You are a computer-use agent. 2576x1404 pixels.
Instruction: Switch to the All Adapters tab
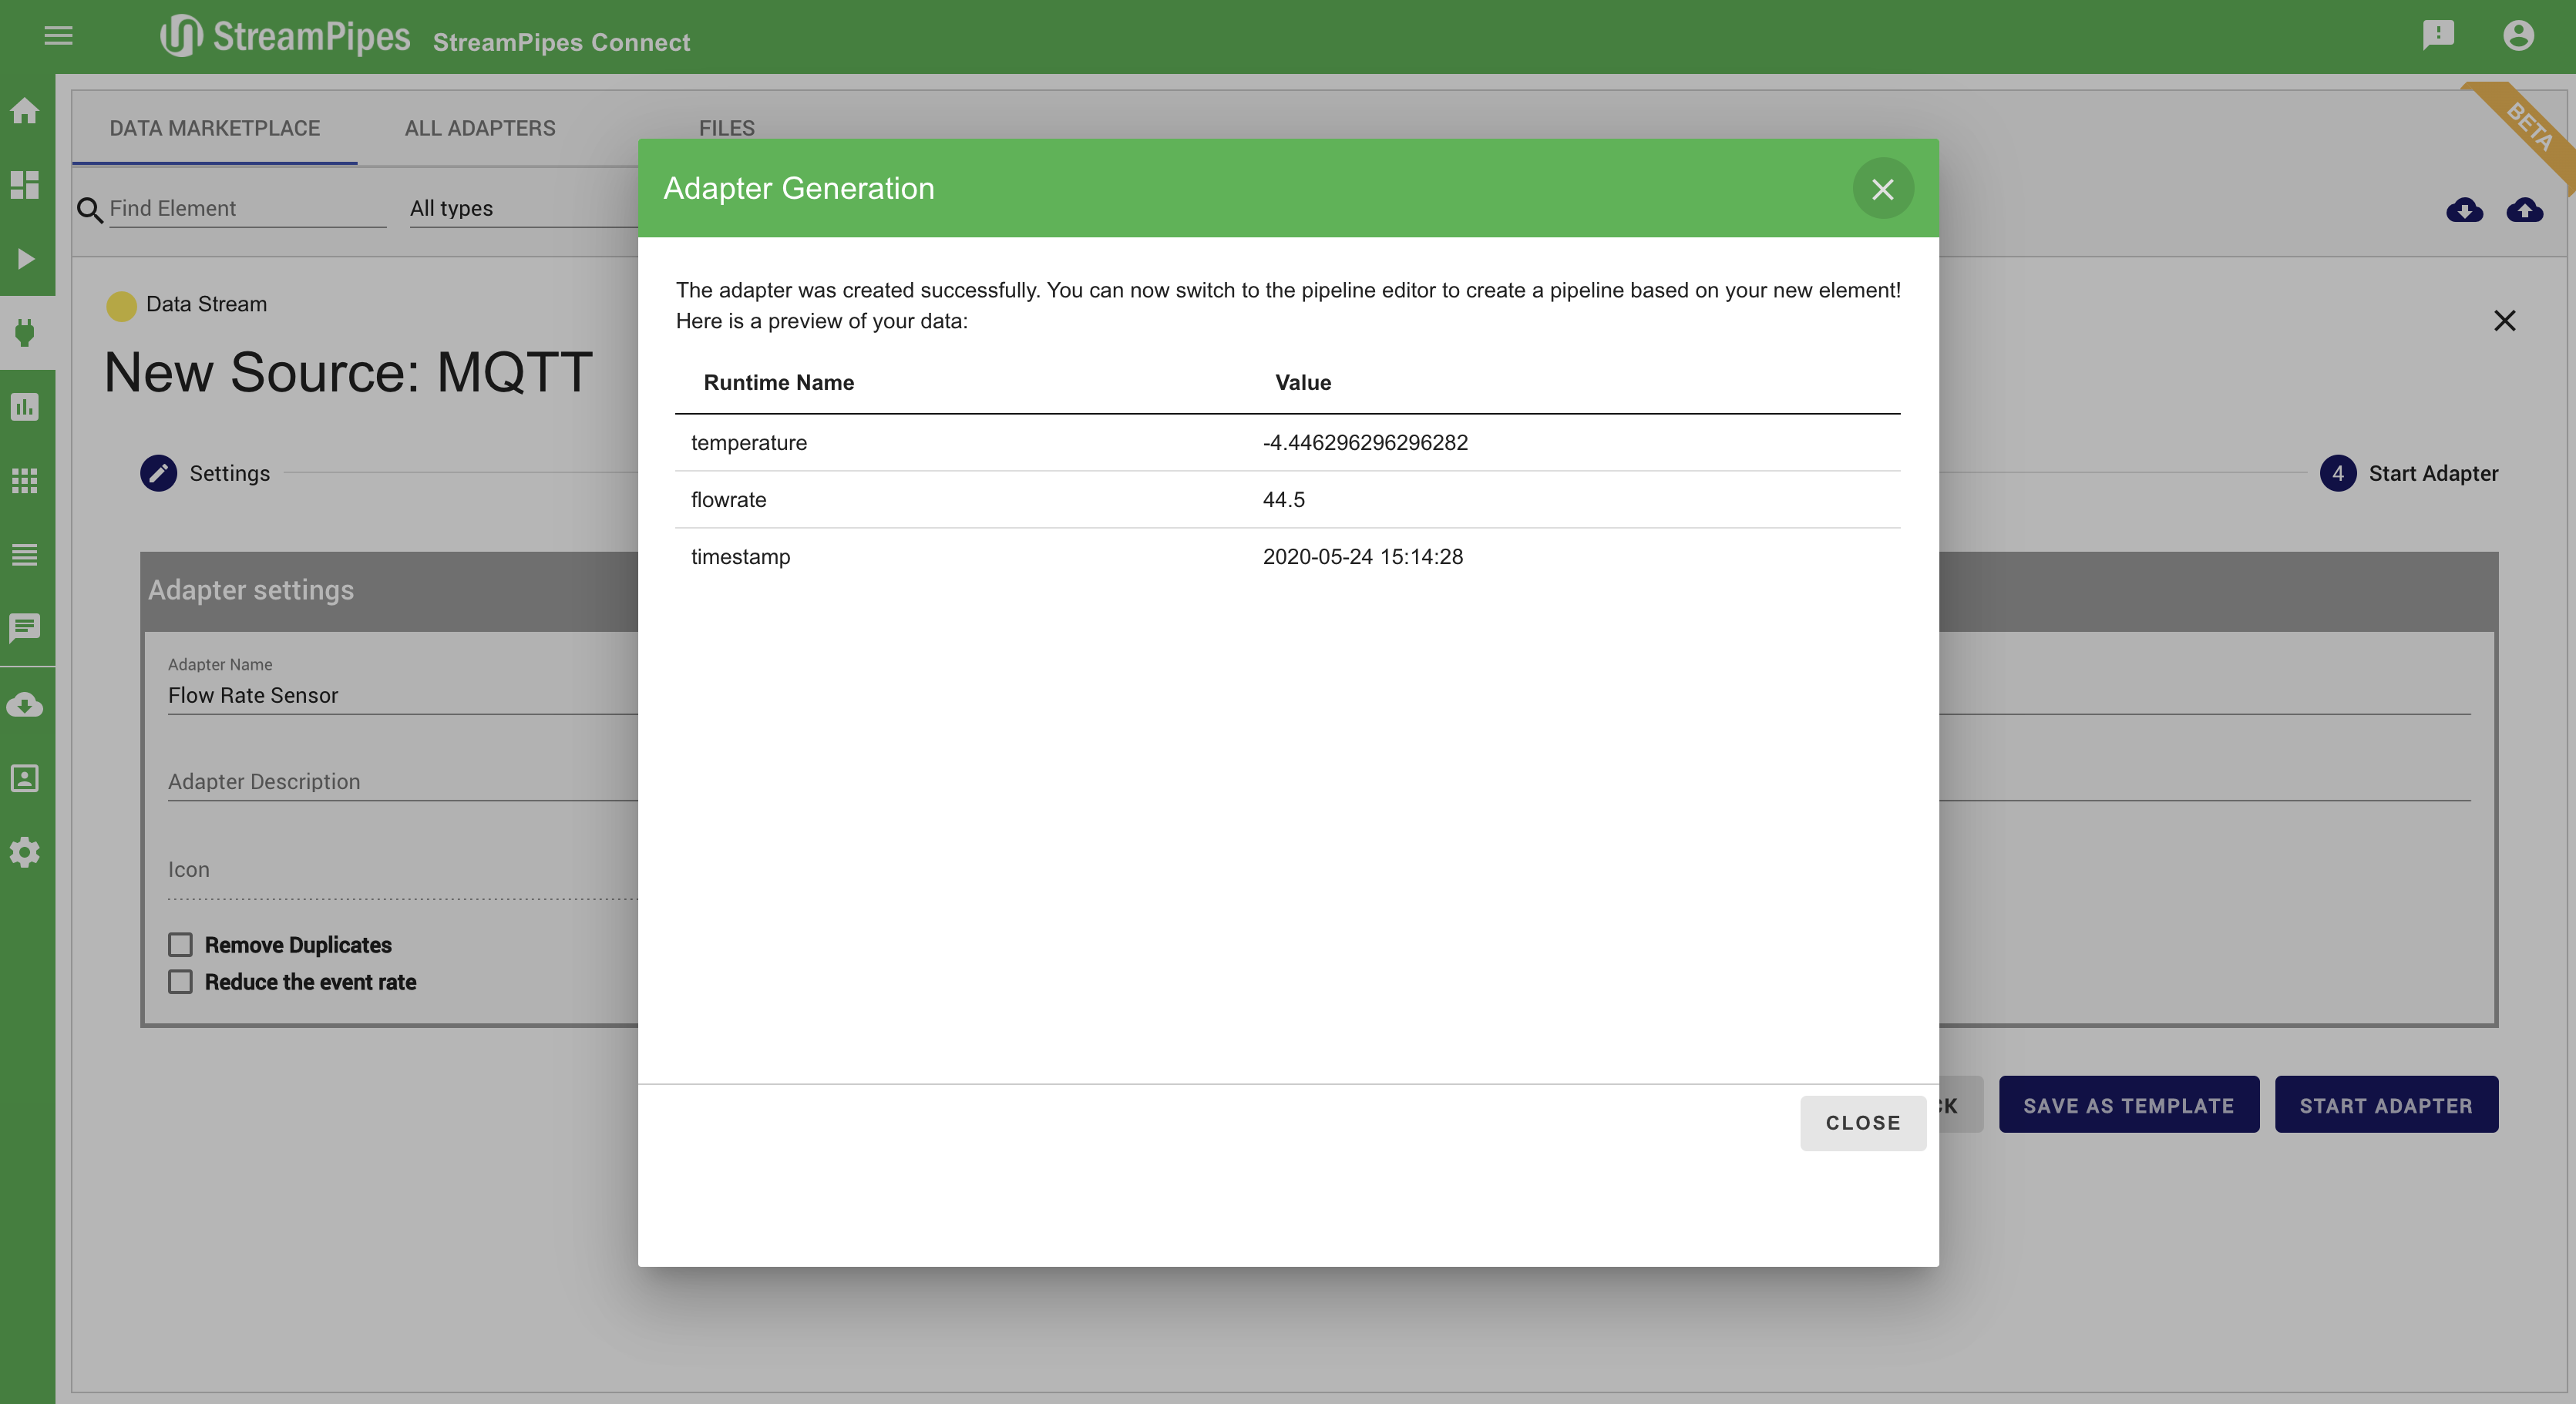pos(480,128)
